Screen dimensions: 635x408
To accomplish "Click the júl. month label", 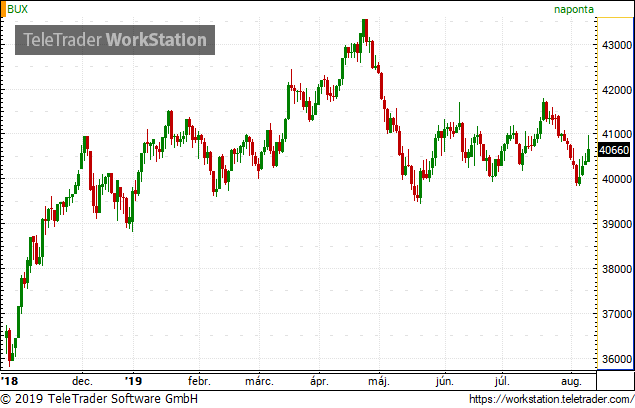I will (502, 382).
